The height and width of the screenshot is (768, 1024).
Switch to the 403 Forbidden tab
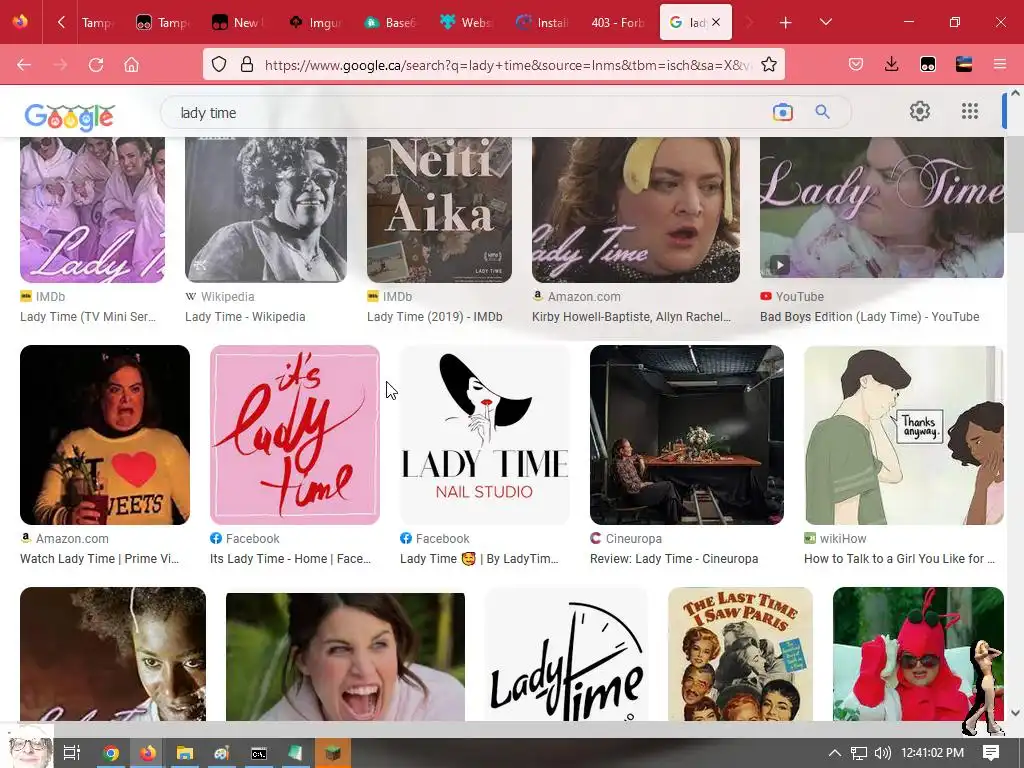[617, 23]
